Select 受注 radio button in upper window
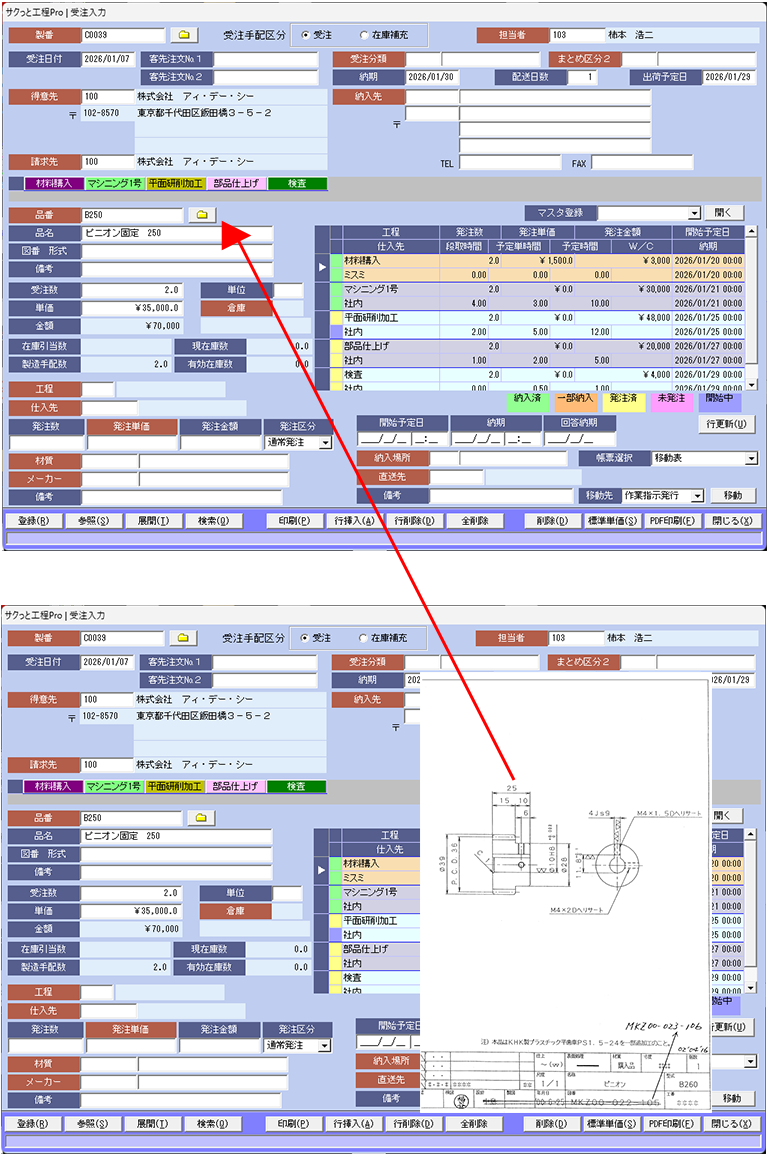The height and width of the screenshot is (1160, 768). (306, 35)
